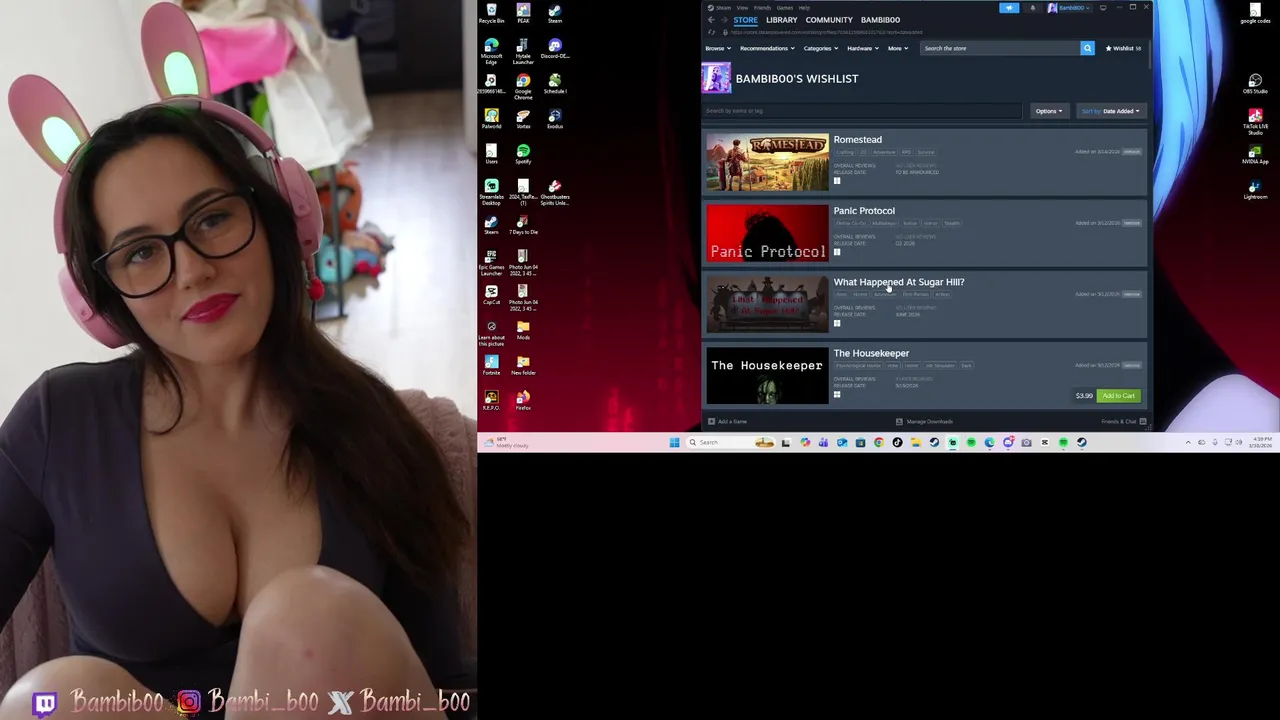Open the BAMBIBOO profile tab

tap(880, 20)
